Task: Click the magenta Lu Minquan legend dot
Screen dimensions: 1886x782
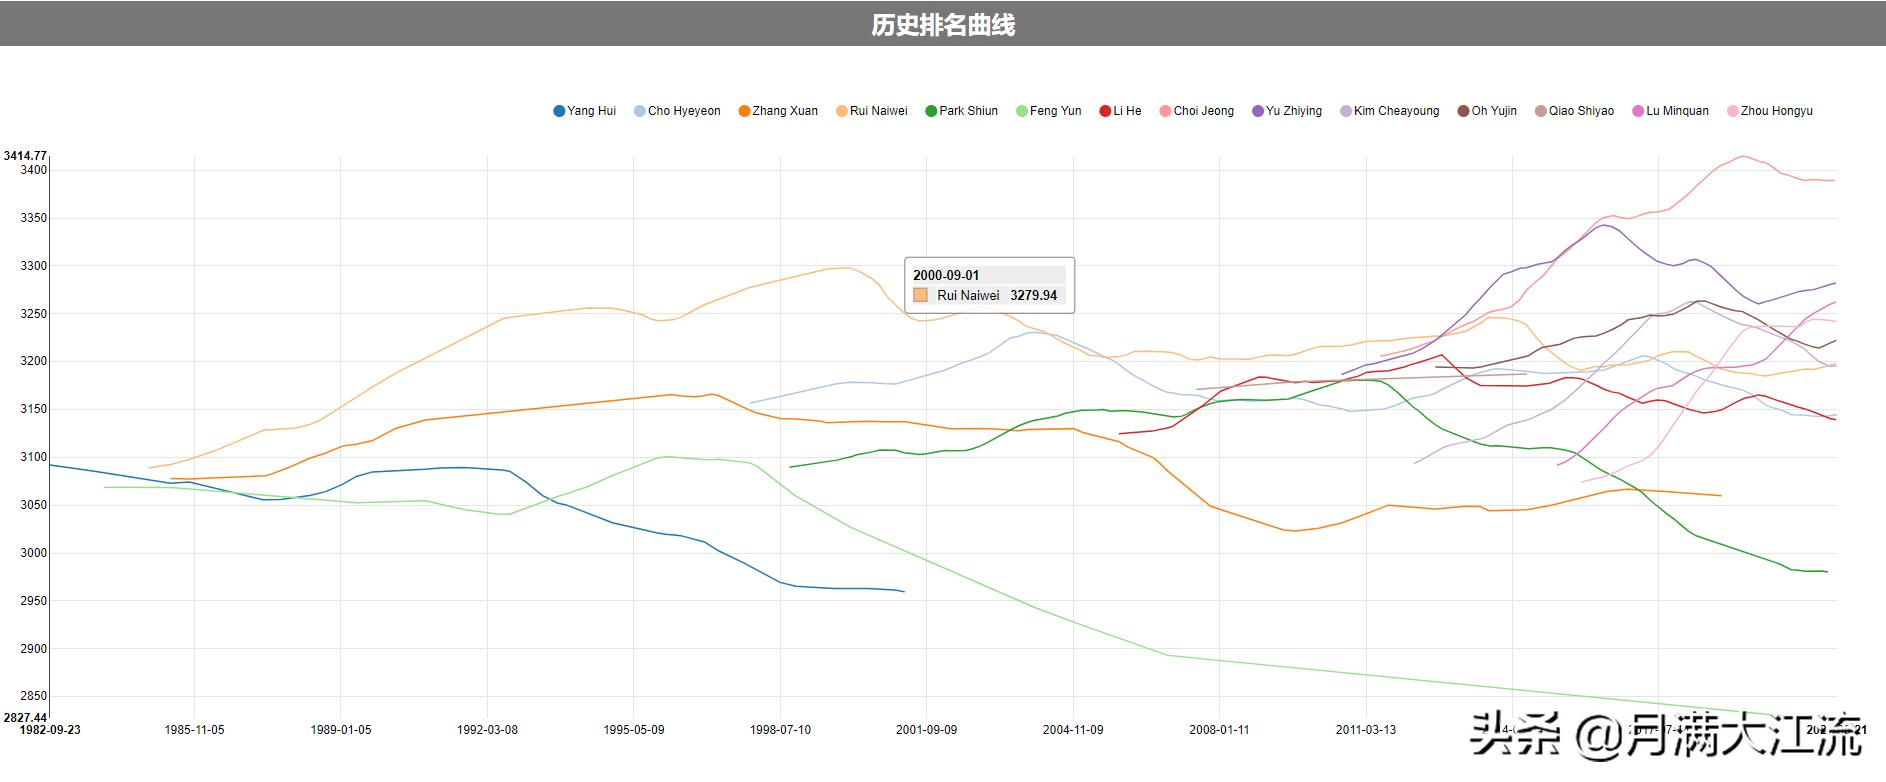Action: coord(1638,111)
